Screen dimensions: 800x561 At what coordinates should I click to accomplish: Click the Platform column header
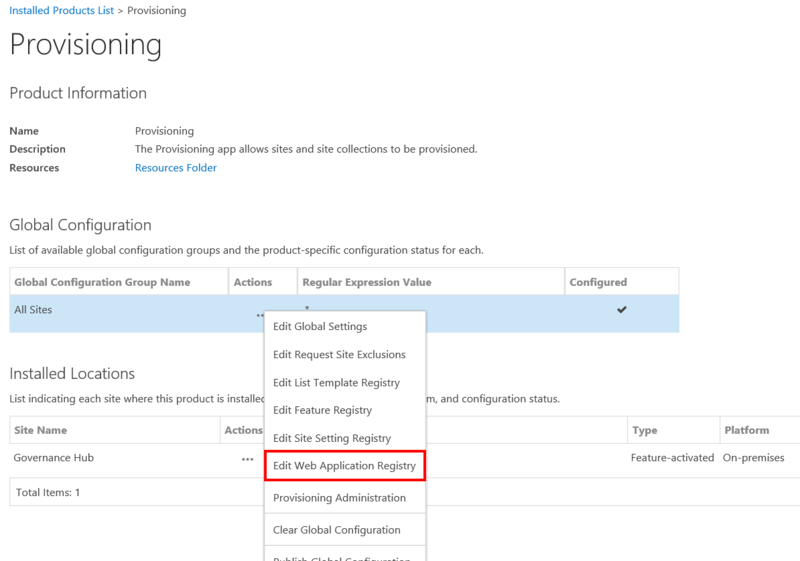pyautogui.click(x=745, y=430)
